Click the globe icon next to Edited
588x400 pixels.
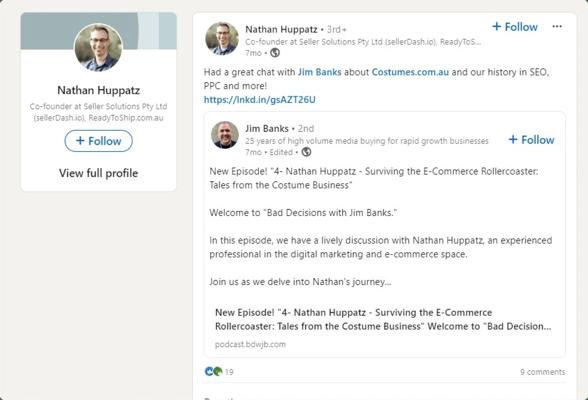[306, 152]
